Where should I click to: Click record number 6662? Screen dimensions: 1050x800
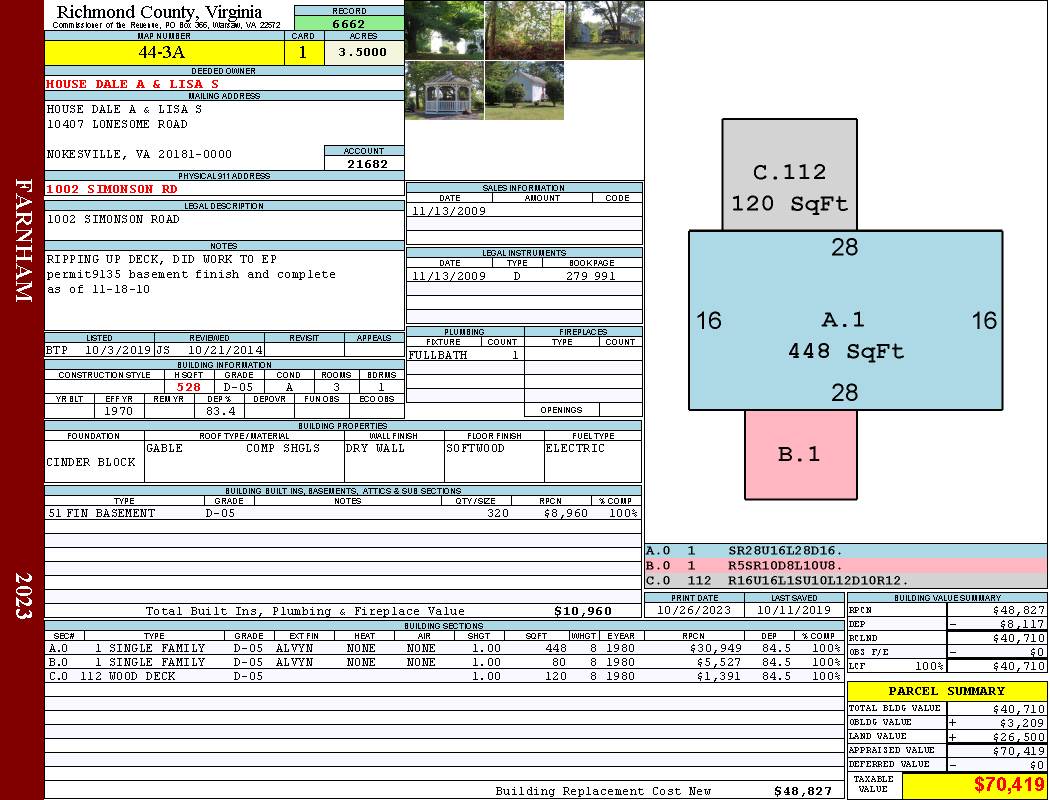pyautogui.click(x=349, y=23)
